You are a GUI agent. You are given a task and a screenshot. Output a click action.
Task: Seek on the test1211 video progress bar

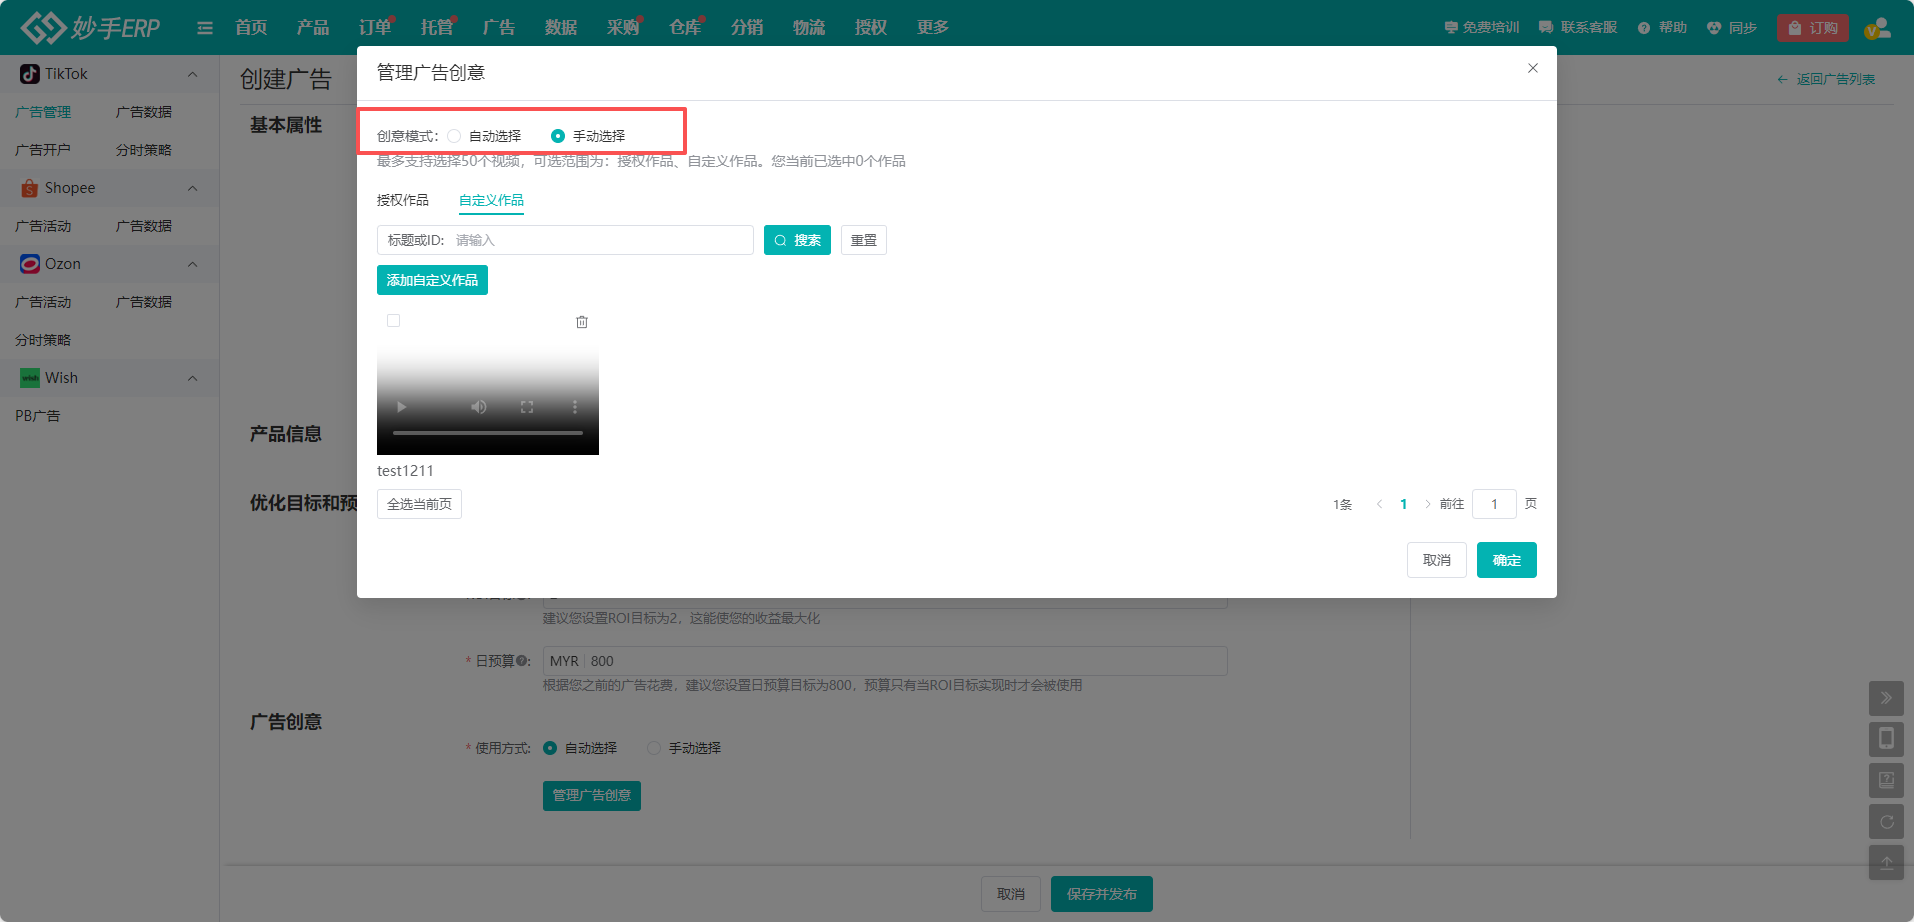(x=488, y=433)
